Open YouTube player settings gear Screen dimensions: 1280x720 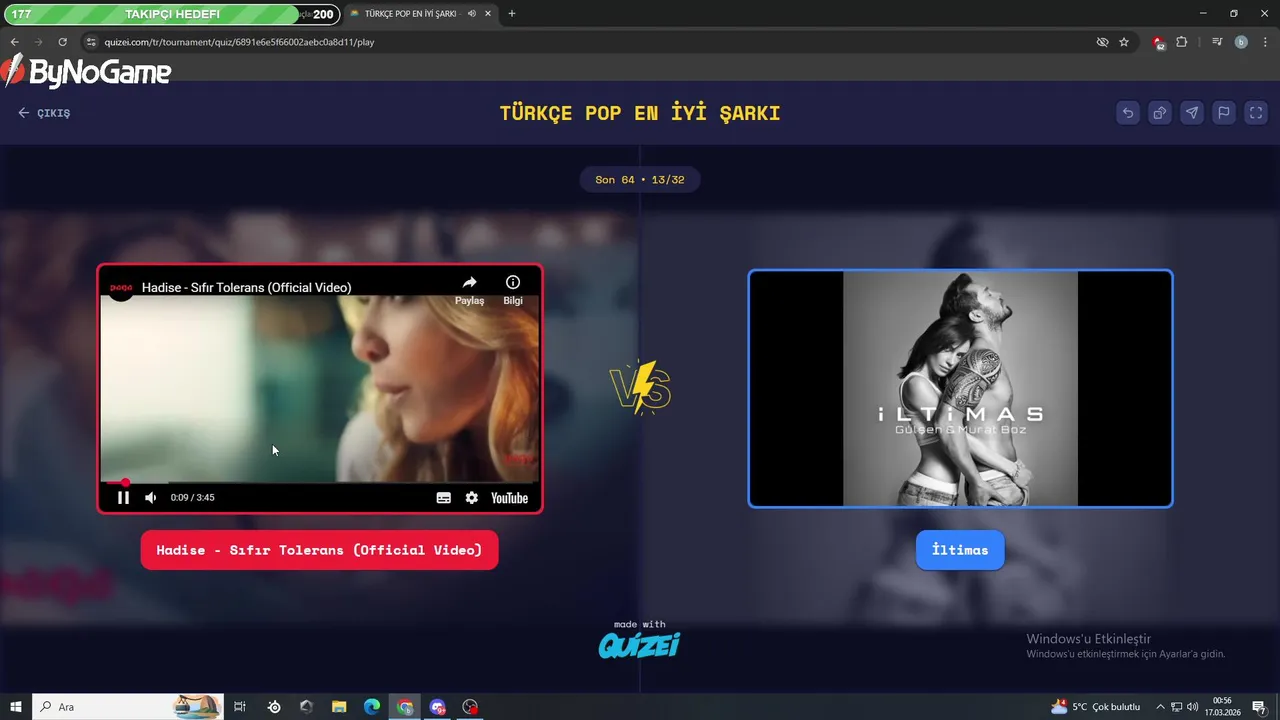point(472,498)
